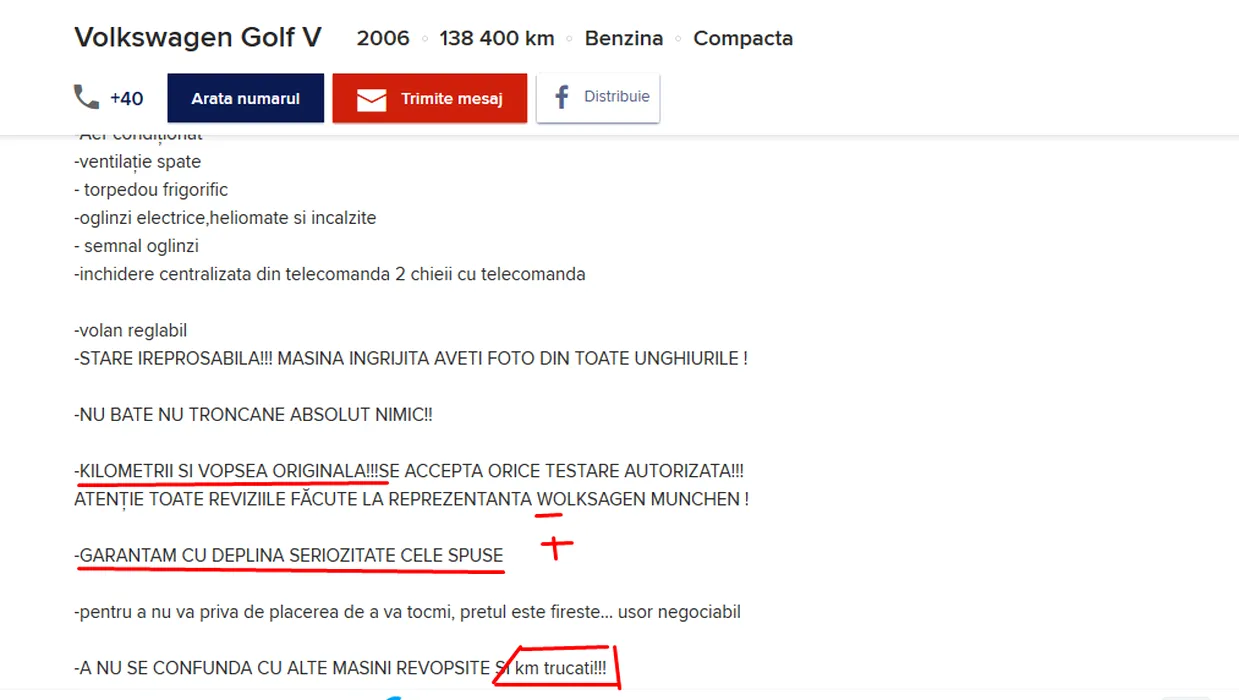Click the Benzina fuel label

[x=624, y=38]
